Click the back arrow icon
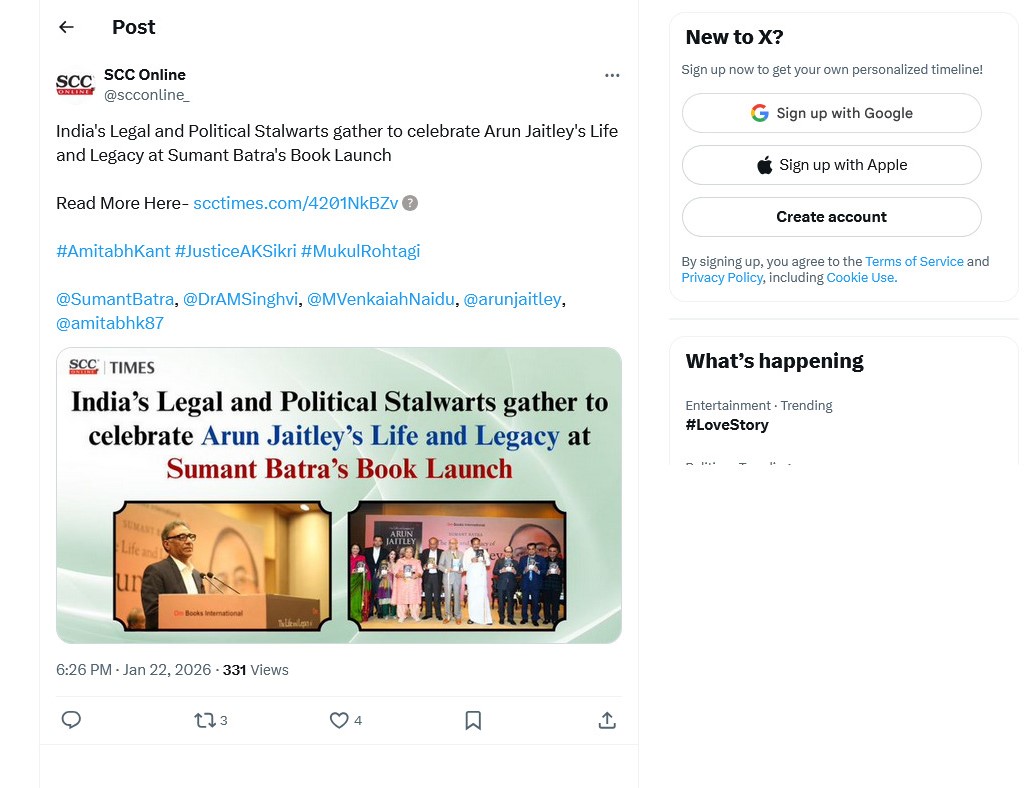 pos(67,27)
